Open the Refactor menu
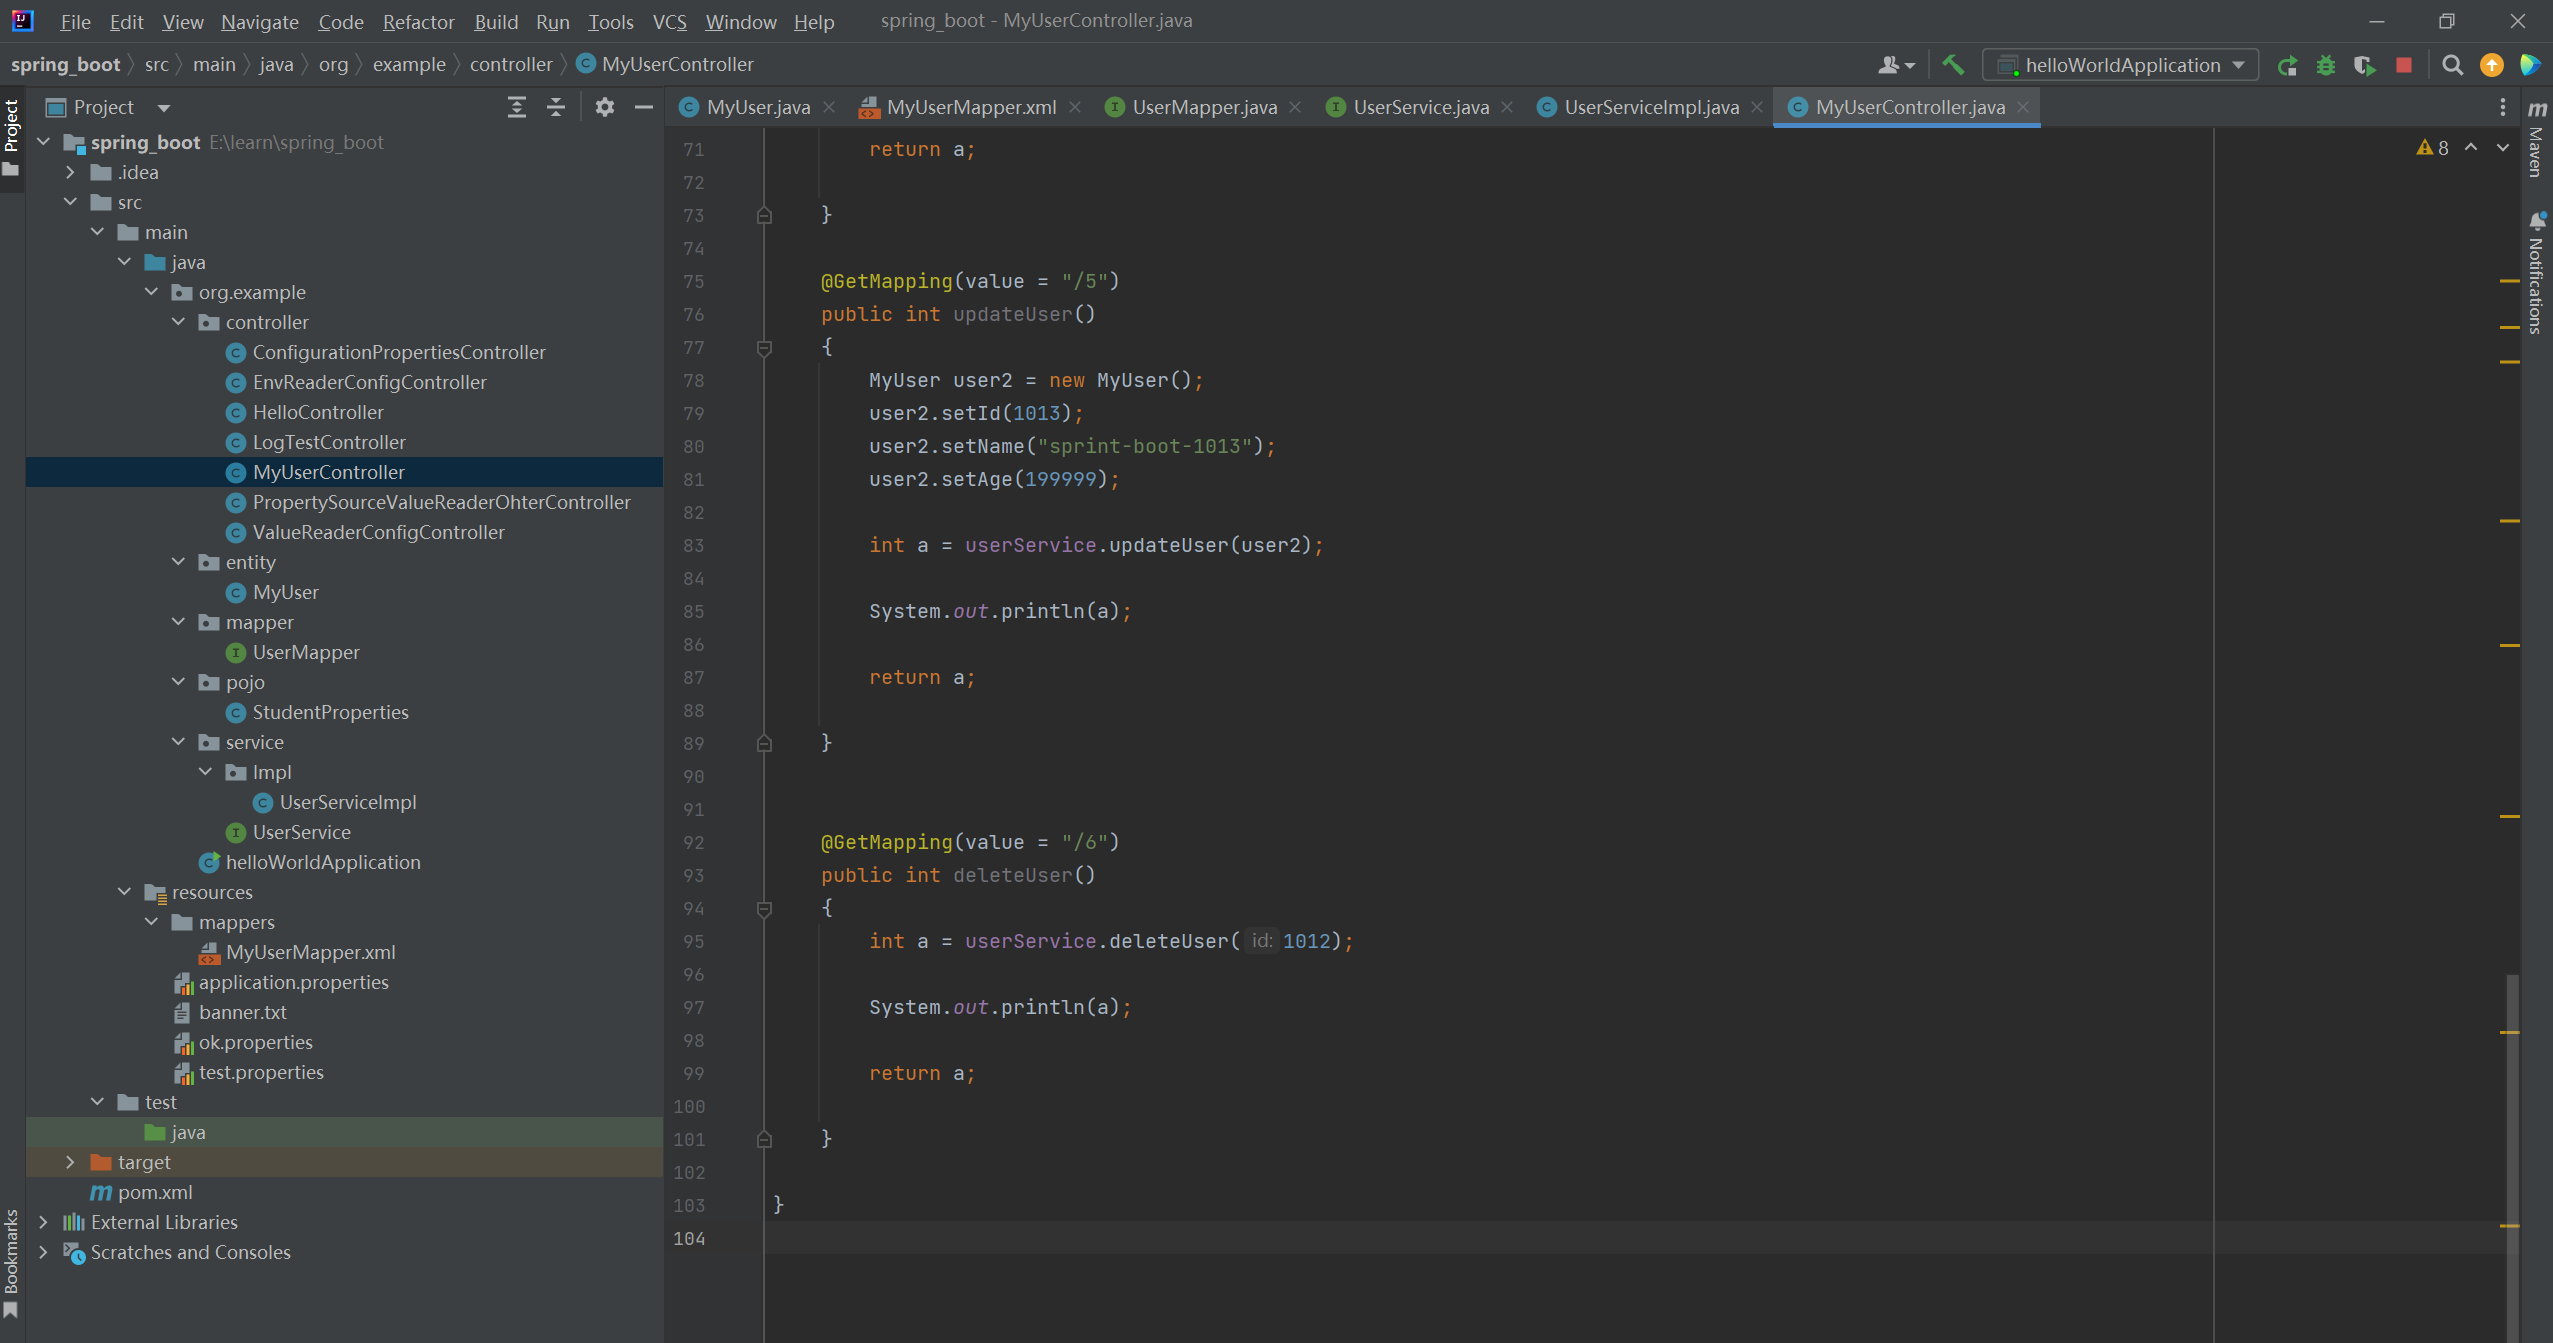 point(417,21)
